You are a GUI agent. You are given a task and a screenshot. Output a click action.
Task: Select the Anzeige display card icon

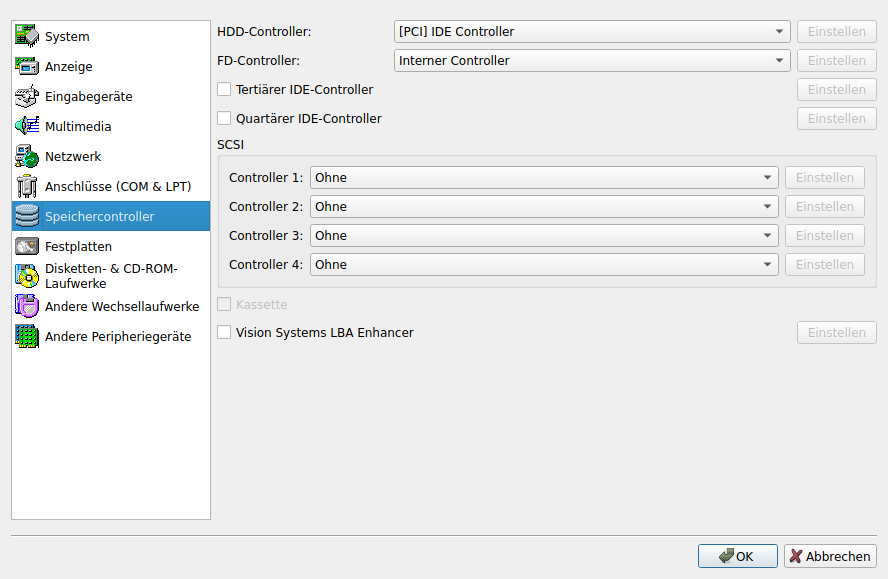27,66
